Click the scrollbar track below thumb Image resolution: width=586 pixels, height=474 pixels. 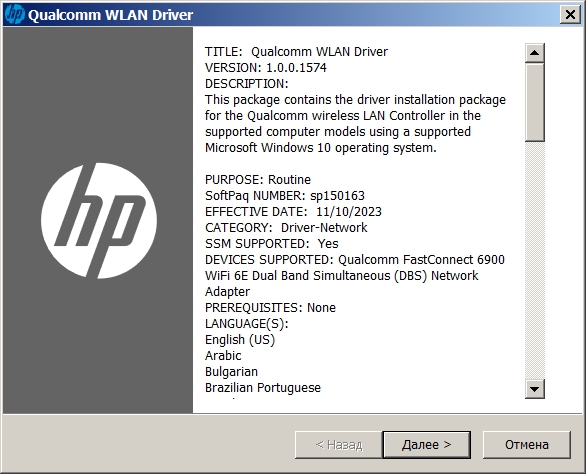[534, 260]
